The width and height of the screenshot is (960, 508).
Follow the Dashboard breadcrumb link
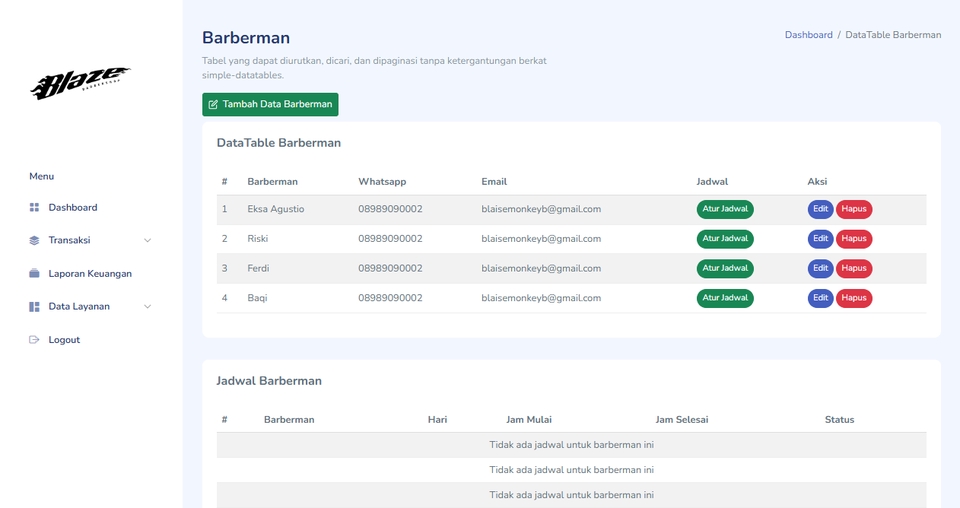[808, 35]
